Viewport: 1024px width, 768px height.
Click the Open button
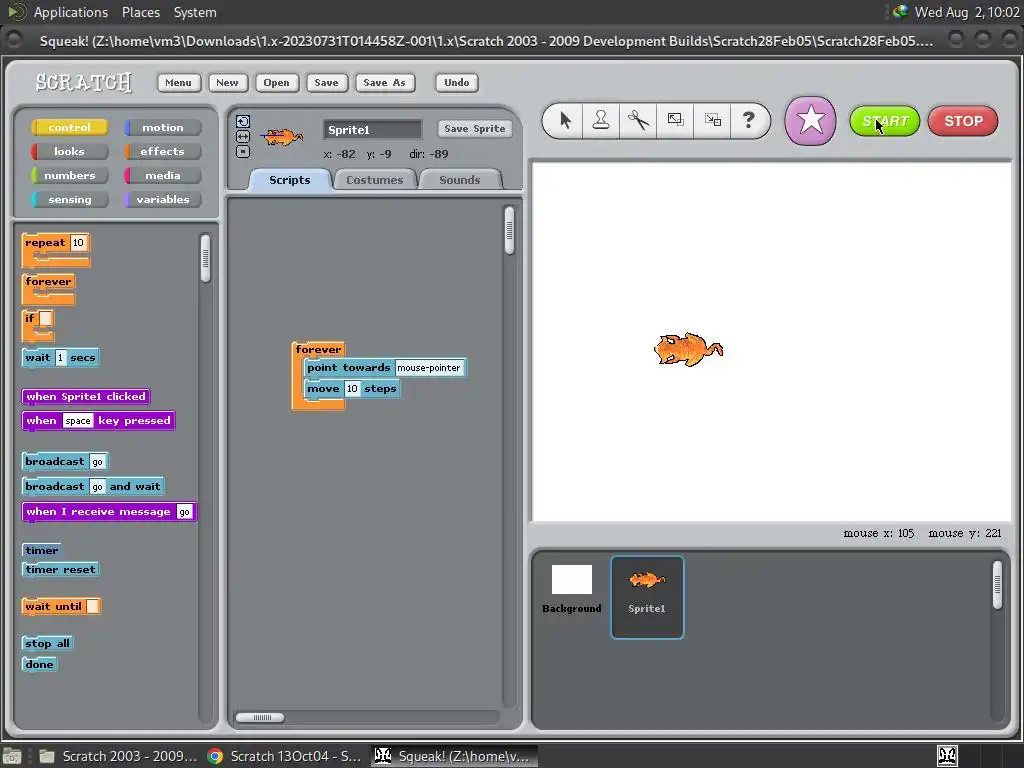pos(276,82)
